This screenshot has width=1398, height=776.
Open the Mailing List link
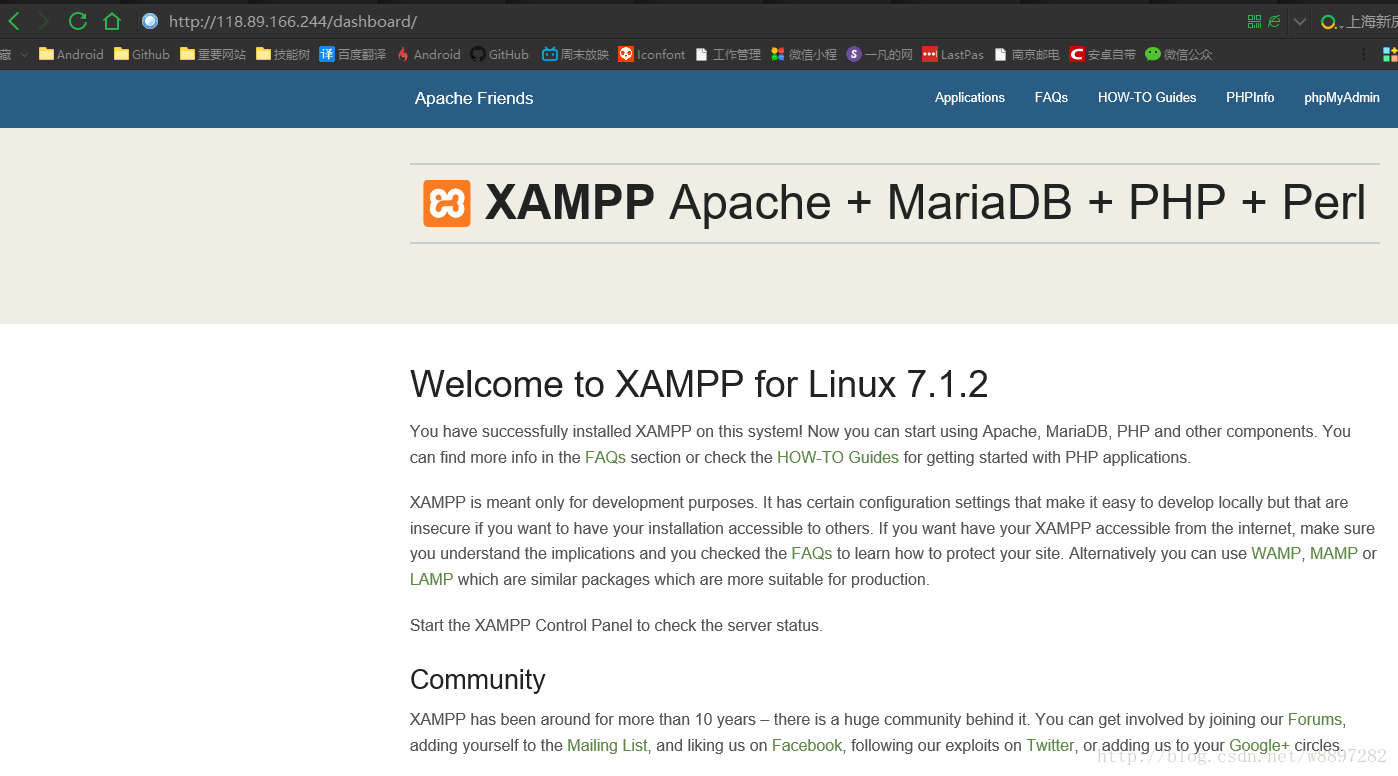tap(607, 745)
